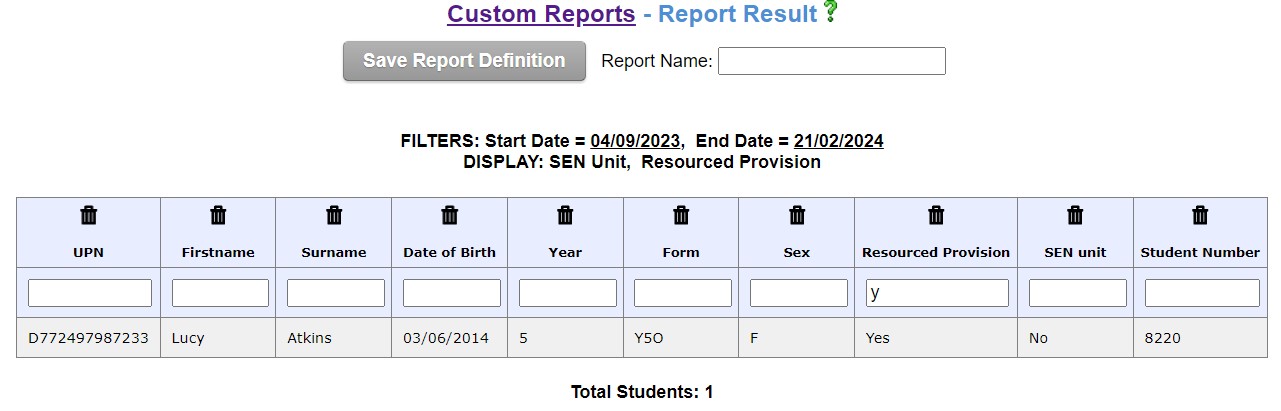Click trash icon above Surname column
Viewport: 1281px width, 411px height.
[334, 215]
